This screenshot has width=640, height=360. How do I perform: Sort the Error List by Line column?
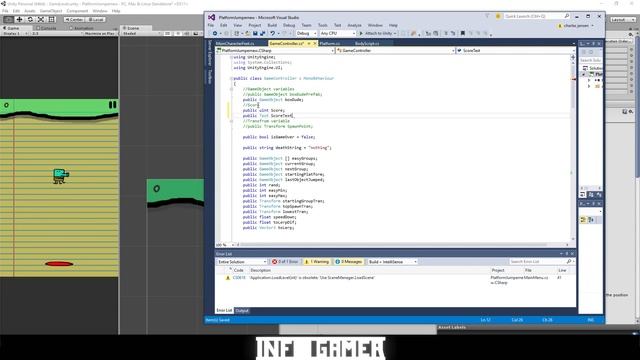point(562,270)
